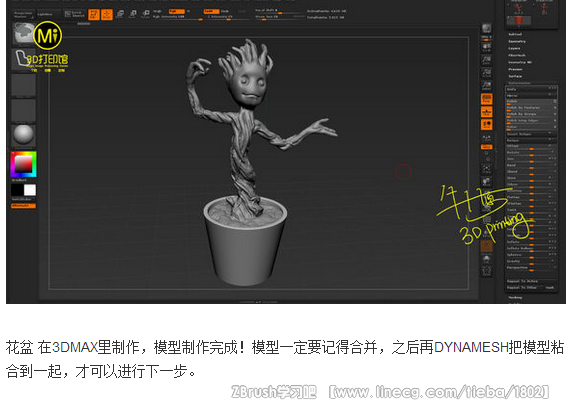Expand the Geometry section
Screen dimensions: 586x409
tap(517, 41)
